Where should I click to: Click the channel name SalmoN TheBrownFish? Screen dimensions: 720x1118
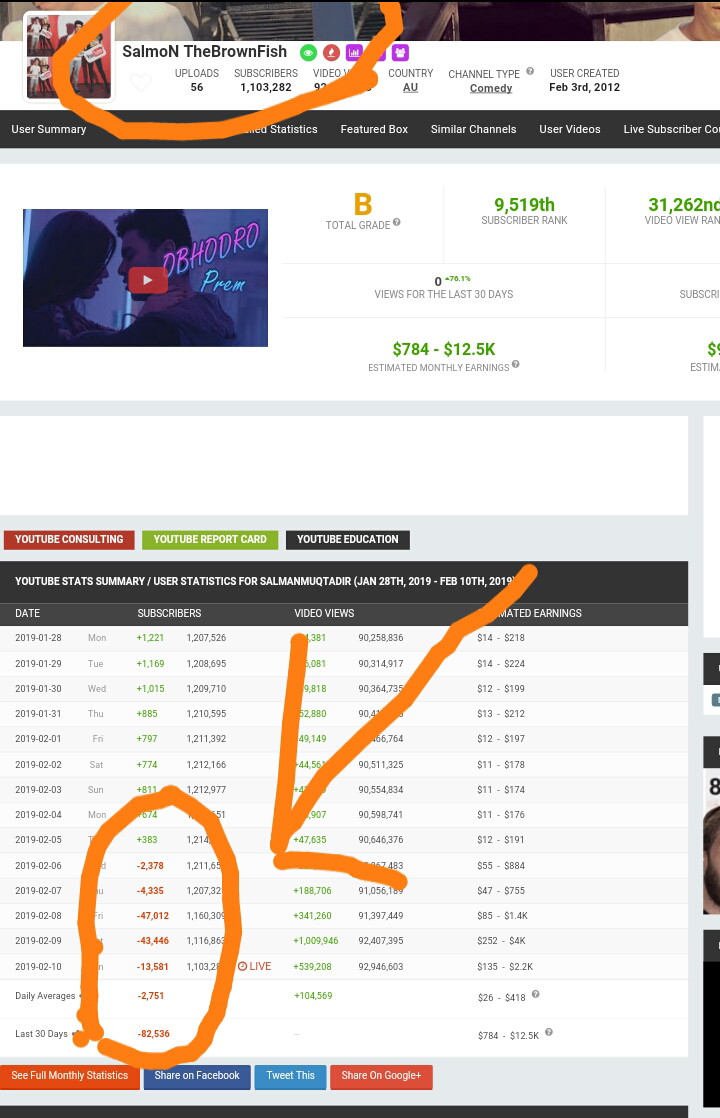pyautogui.click(x=205, y=51)
